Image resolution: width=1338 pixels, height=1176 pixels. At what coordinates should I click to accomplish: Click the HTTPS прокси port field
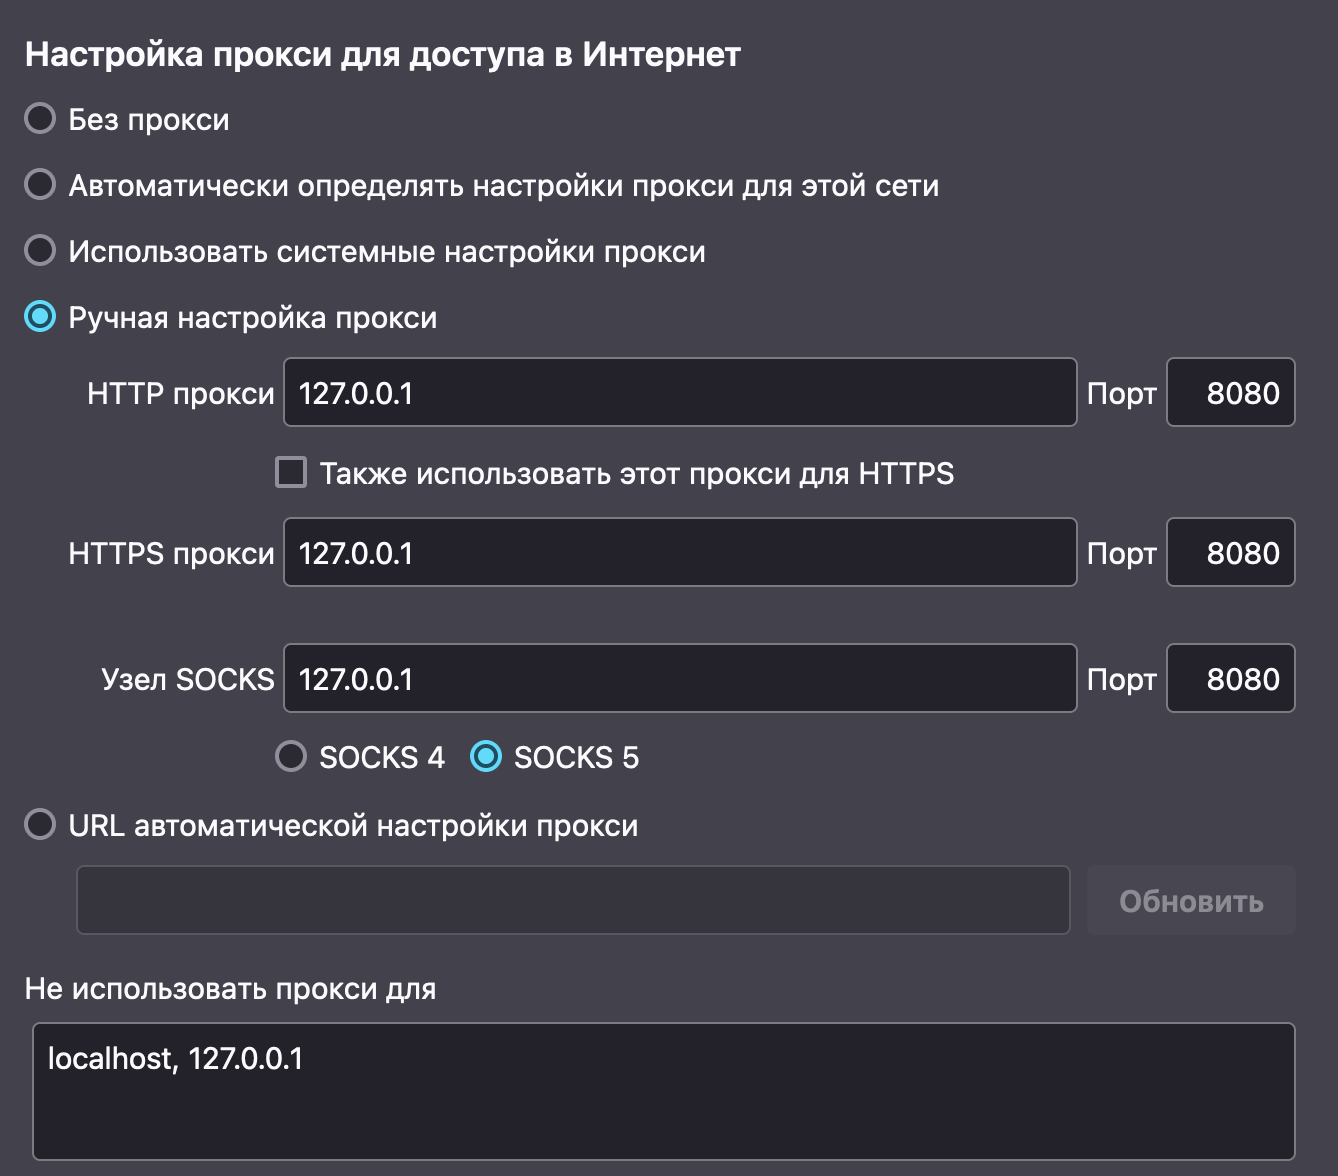(x=1230, y=553)
